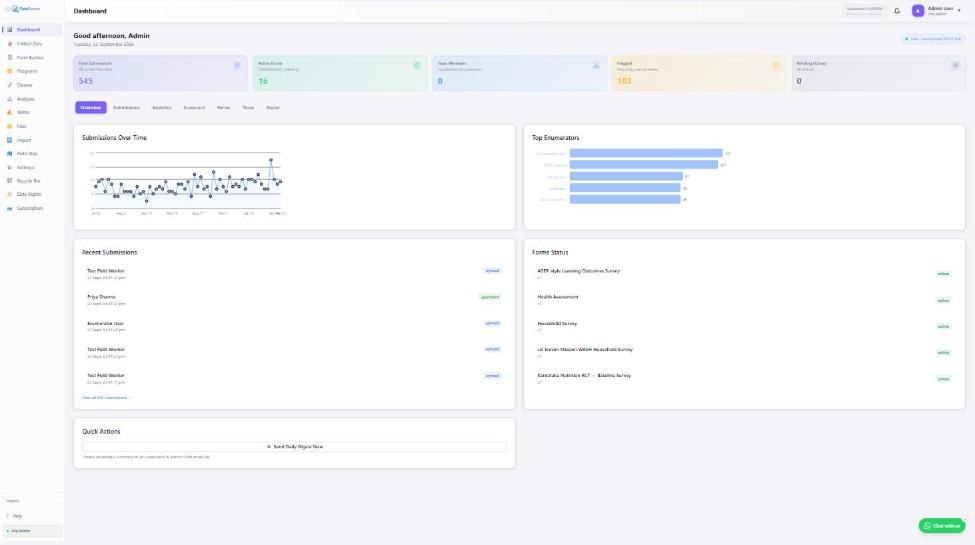Switch to the Submissions tab

coord(126,108)
